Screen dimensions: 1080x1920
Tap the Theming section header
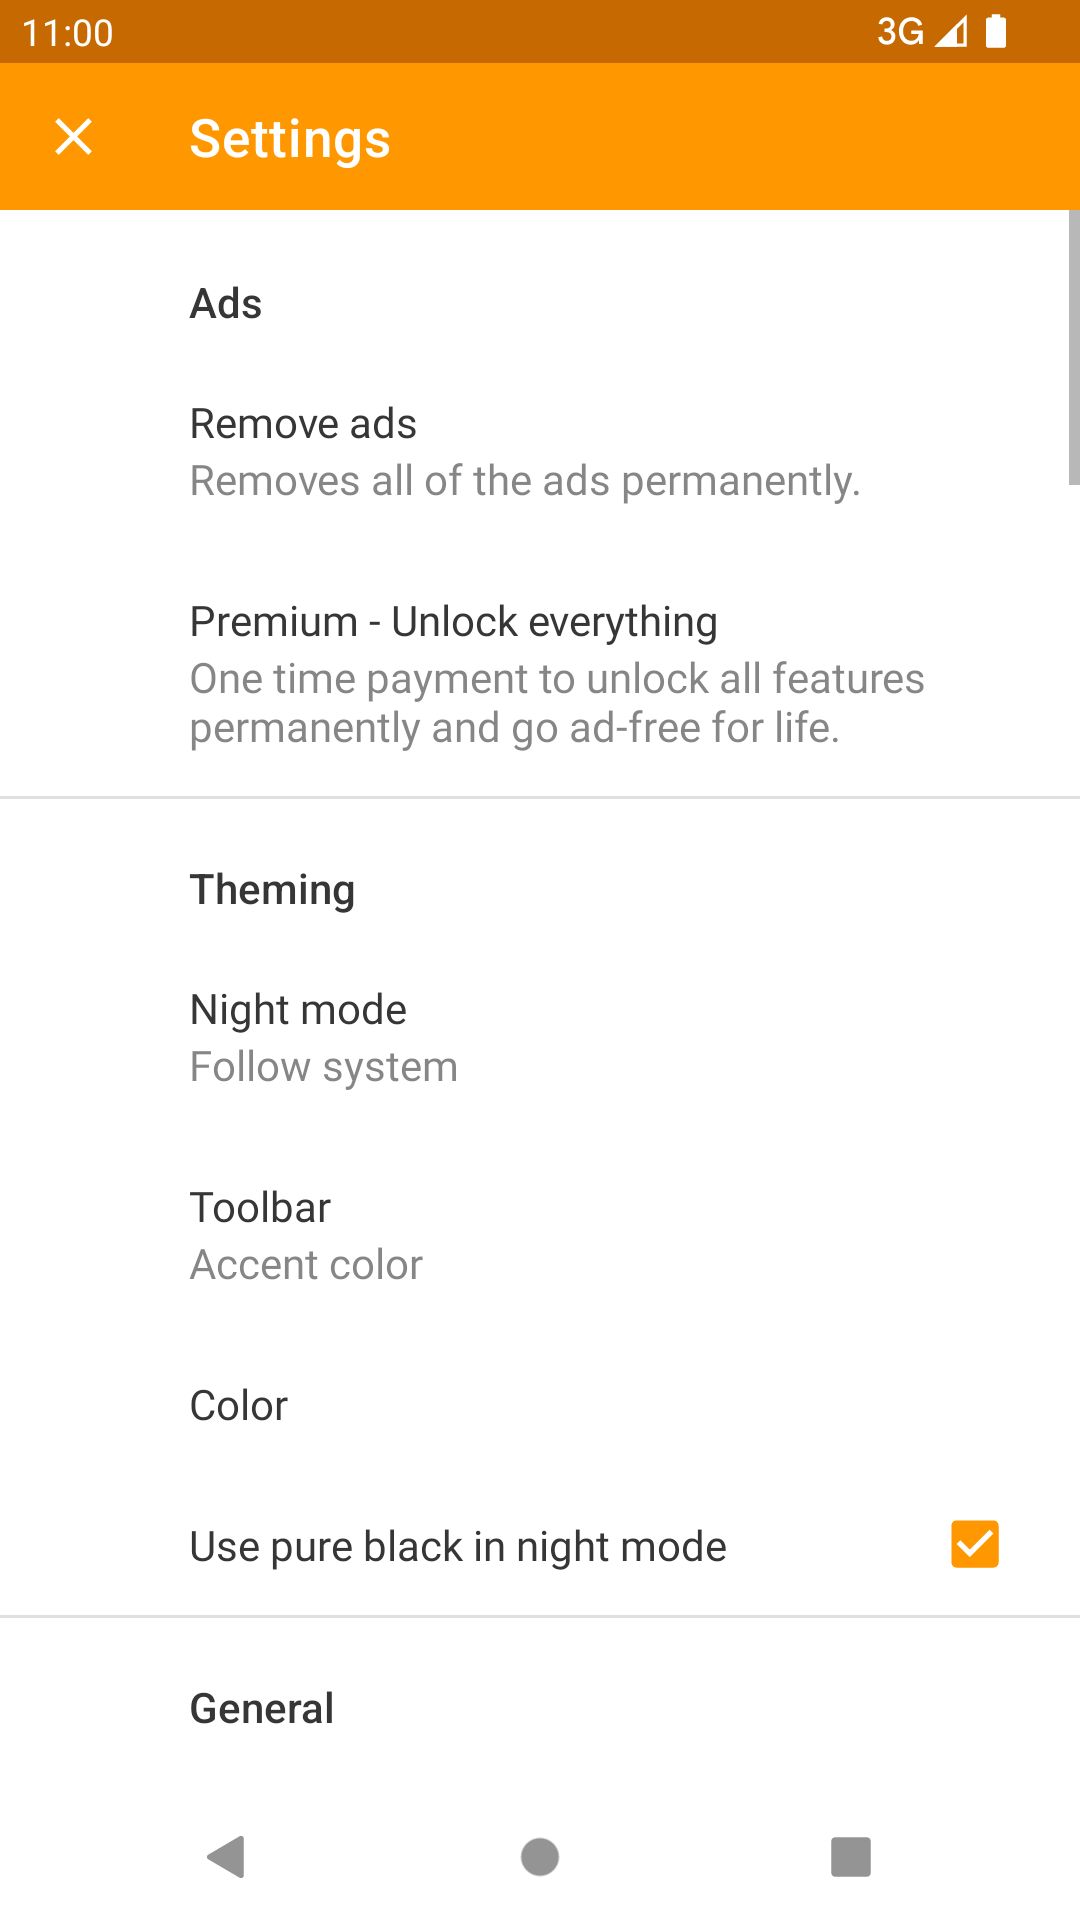pyautogui.click(x=272, y=890)
